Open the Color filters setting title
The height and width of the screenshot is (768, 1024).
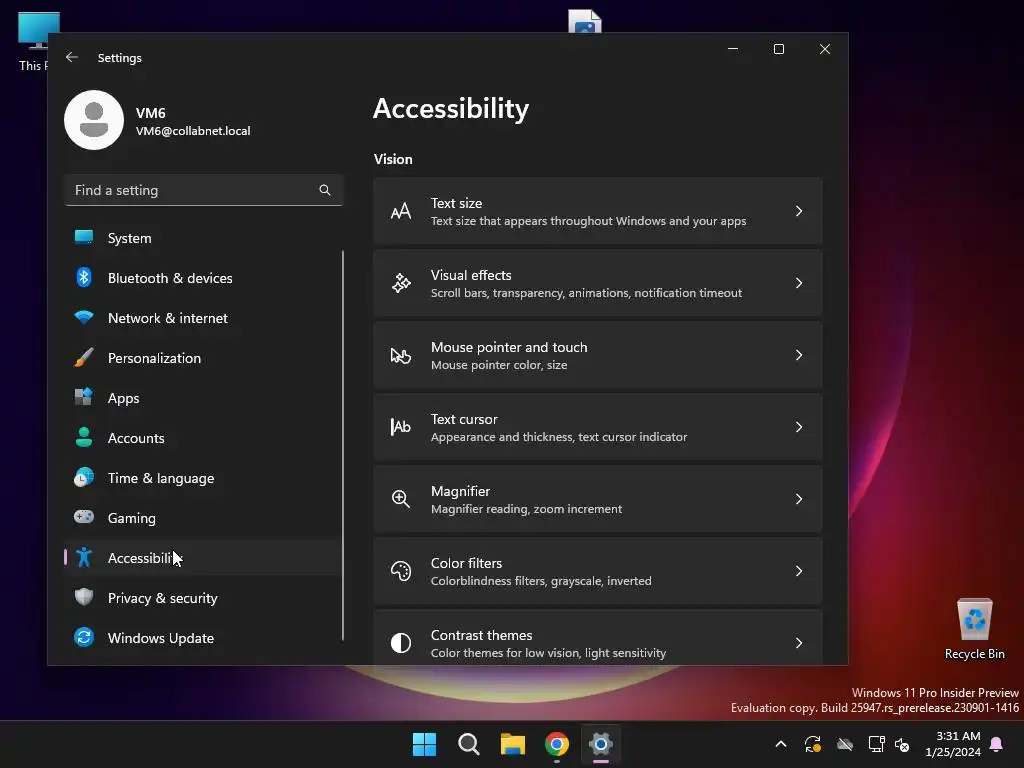[466, 563]
